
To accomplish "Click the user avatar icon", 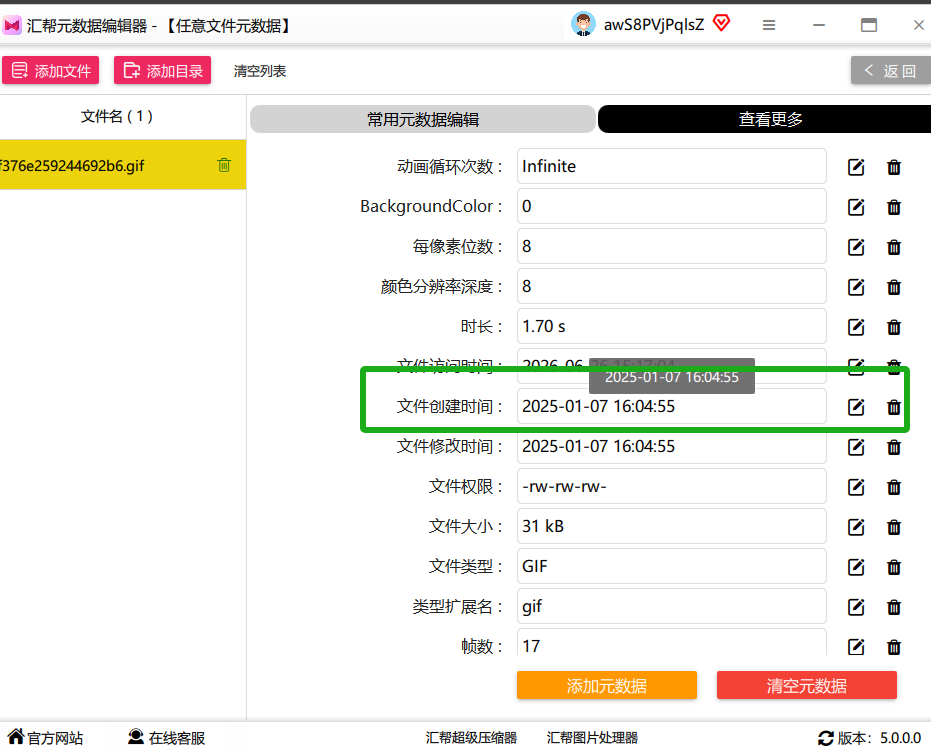I will click(583, 24).
